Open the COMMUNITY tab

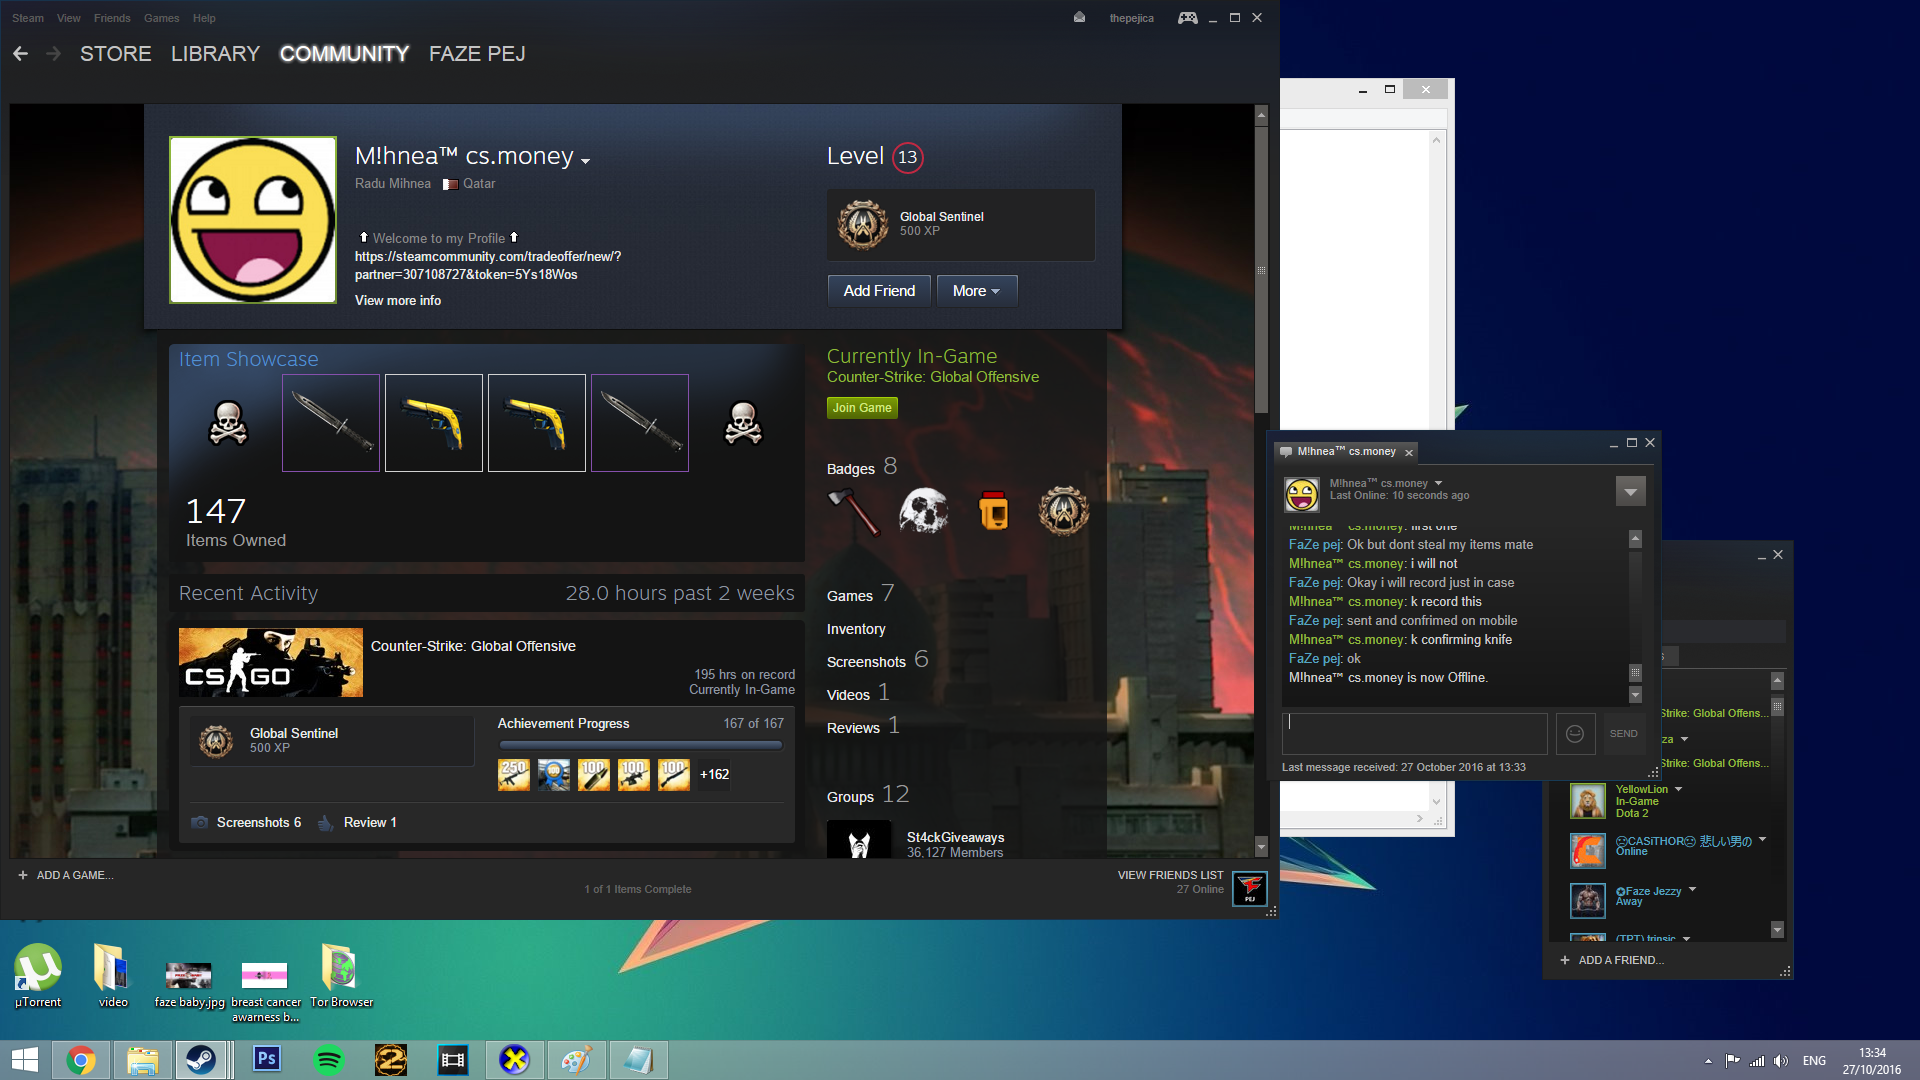pyautogui.click(x=344, y=54)
